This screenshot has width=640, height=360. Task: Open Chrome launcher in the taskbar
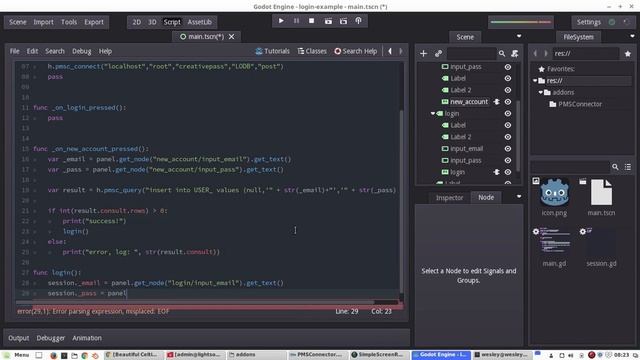click(x=84, y=355)
